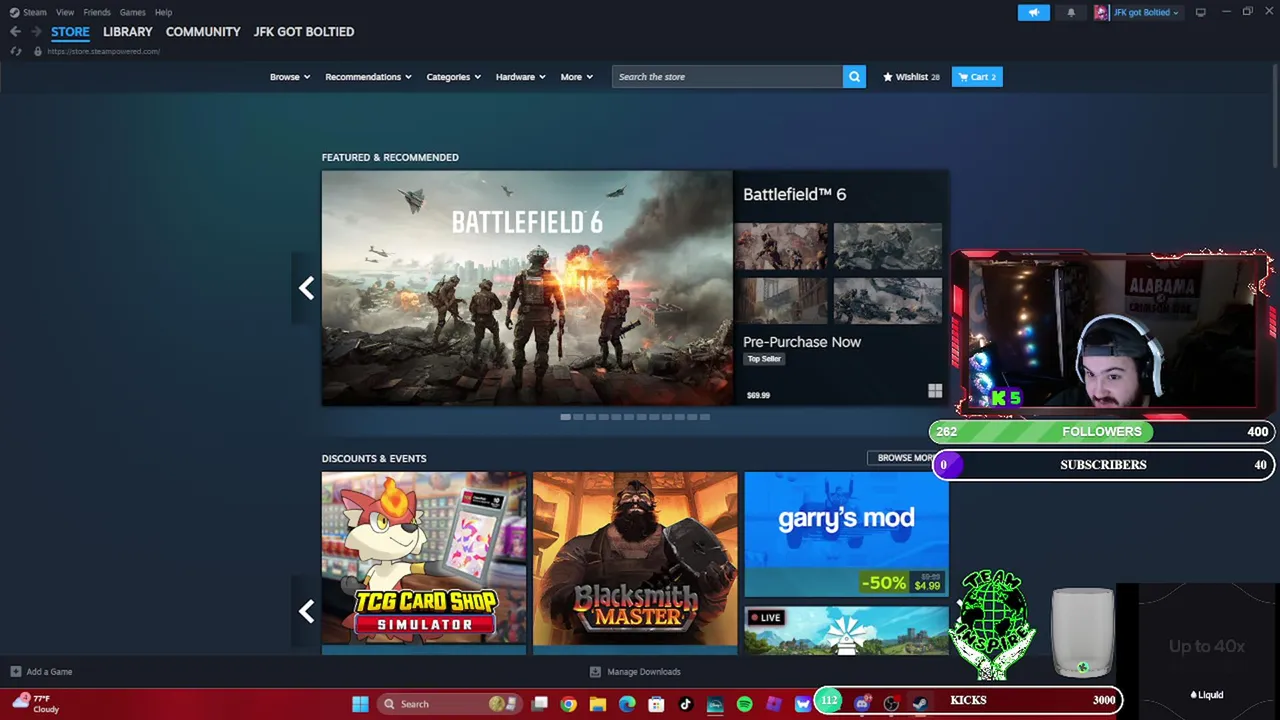Open the garry's mod discount card
The image size is (1280, 720).
coord(846,535)
